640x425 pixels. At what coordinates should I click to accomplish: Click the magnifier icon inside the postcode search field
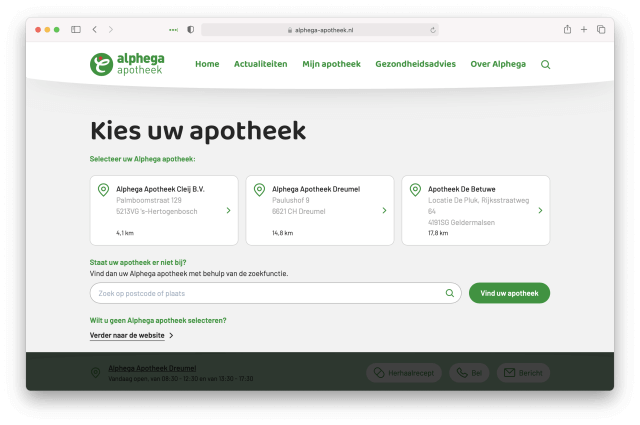point(449,293)
